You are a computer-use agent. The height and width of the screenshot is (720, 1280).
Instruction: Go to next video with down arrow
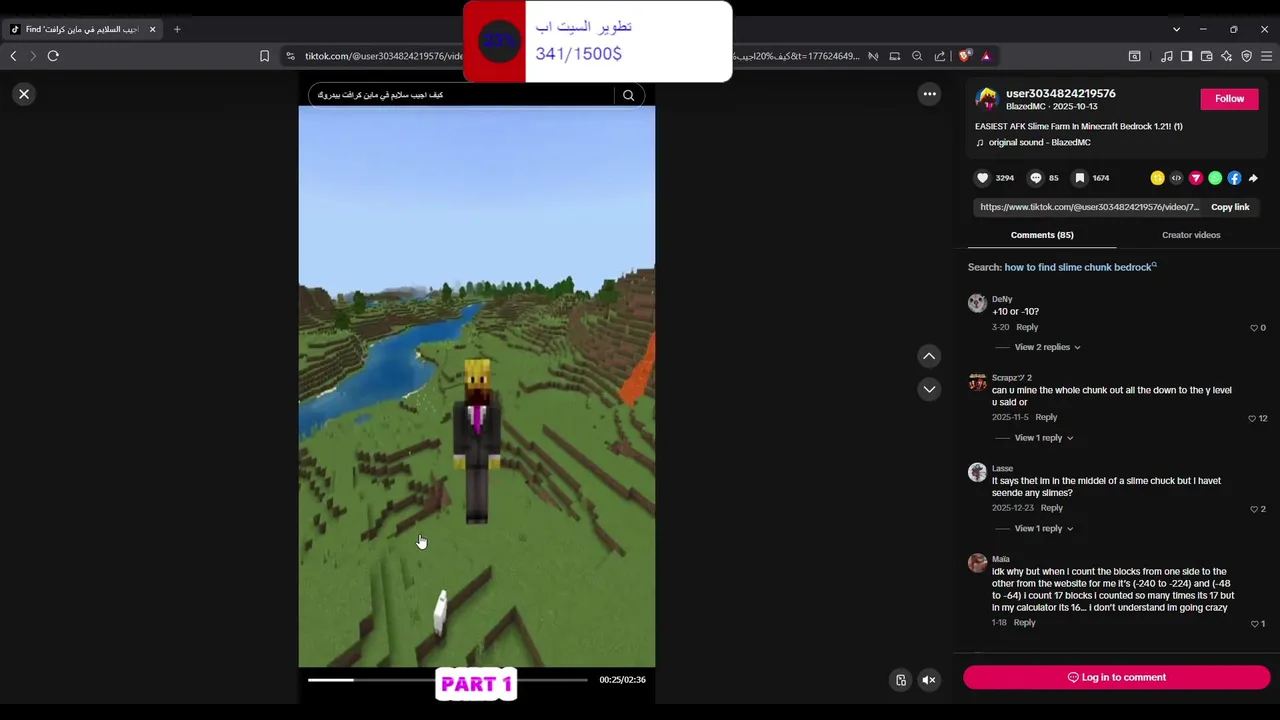point(929,389)
